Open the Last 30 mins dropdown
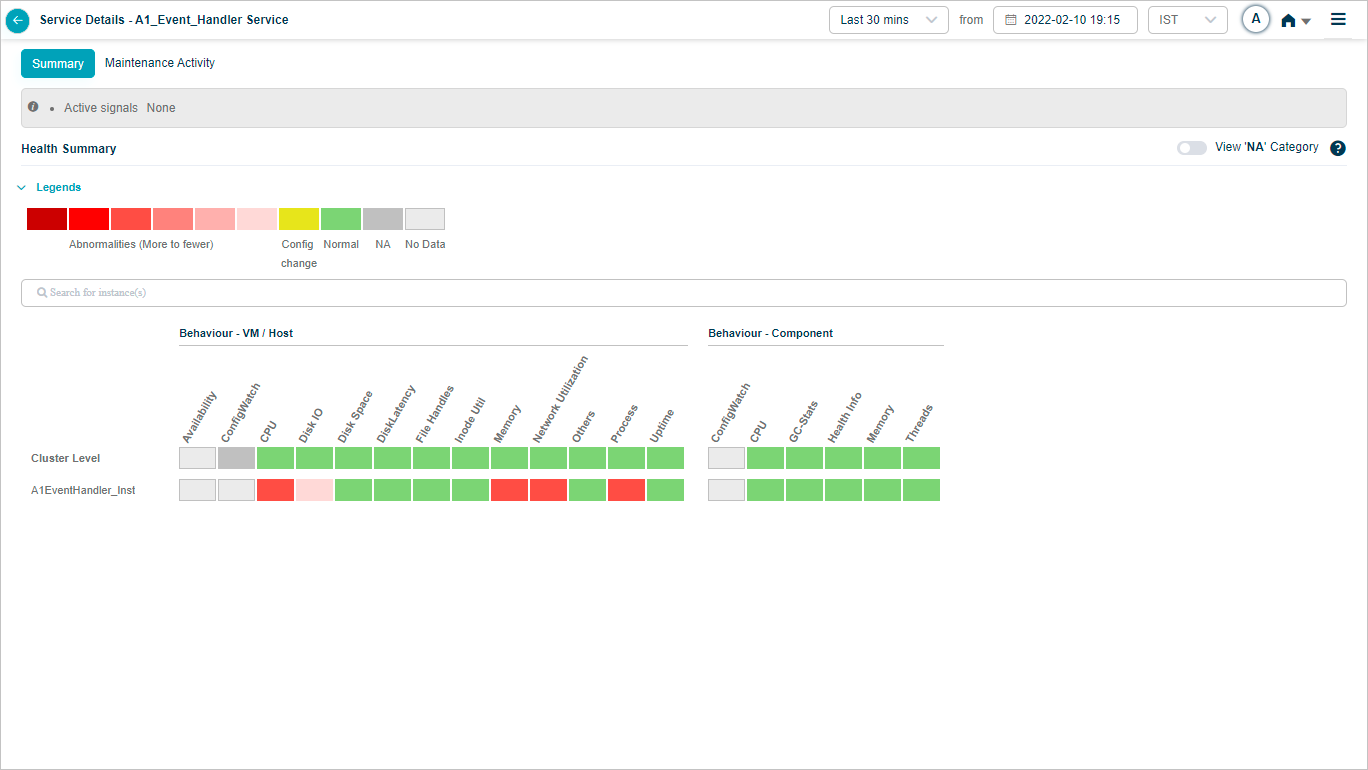 tap(888, 20)
